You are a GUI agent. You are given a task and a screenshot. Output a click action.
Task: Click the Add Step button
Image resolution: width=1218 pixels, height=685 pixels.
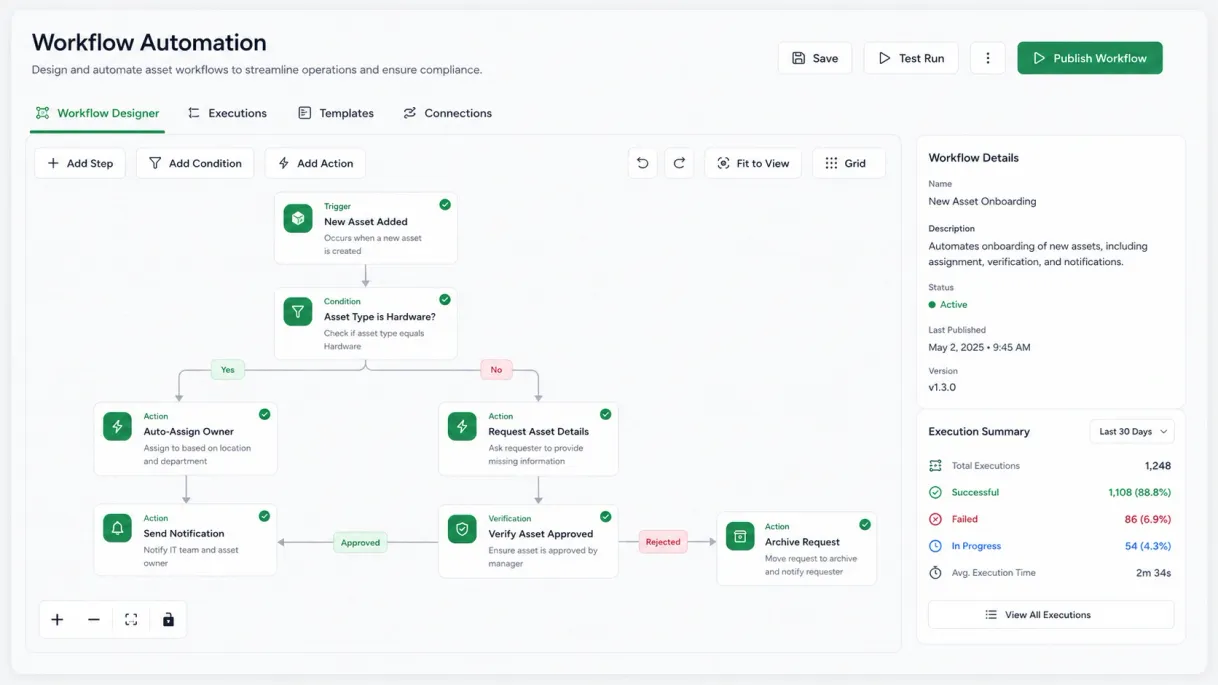click(80, 163)
